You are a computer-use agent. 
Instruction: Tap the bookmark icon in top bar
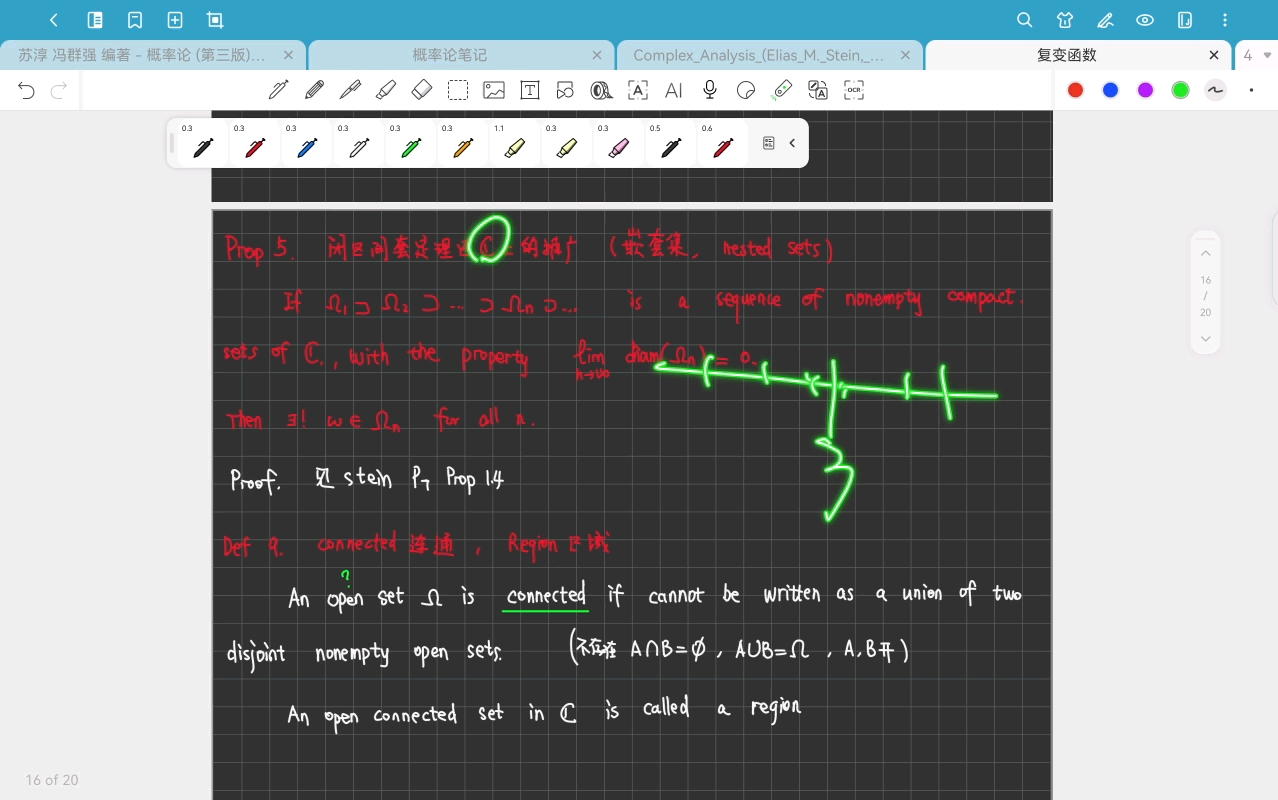pyautogui.click(x=135, y=20)
